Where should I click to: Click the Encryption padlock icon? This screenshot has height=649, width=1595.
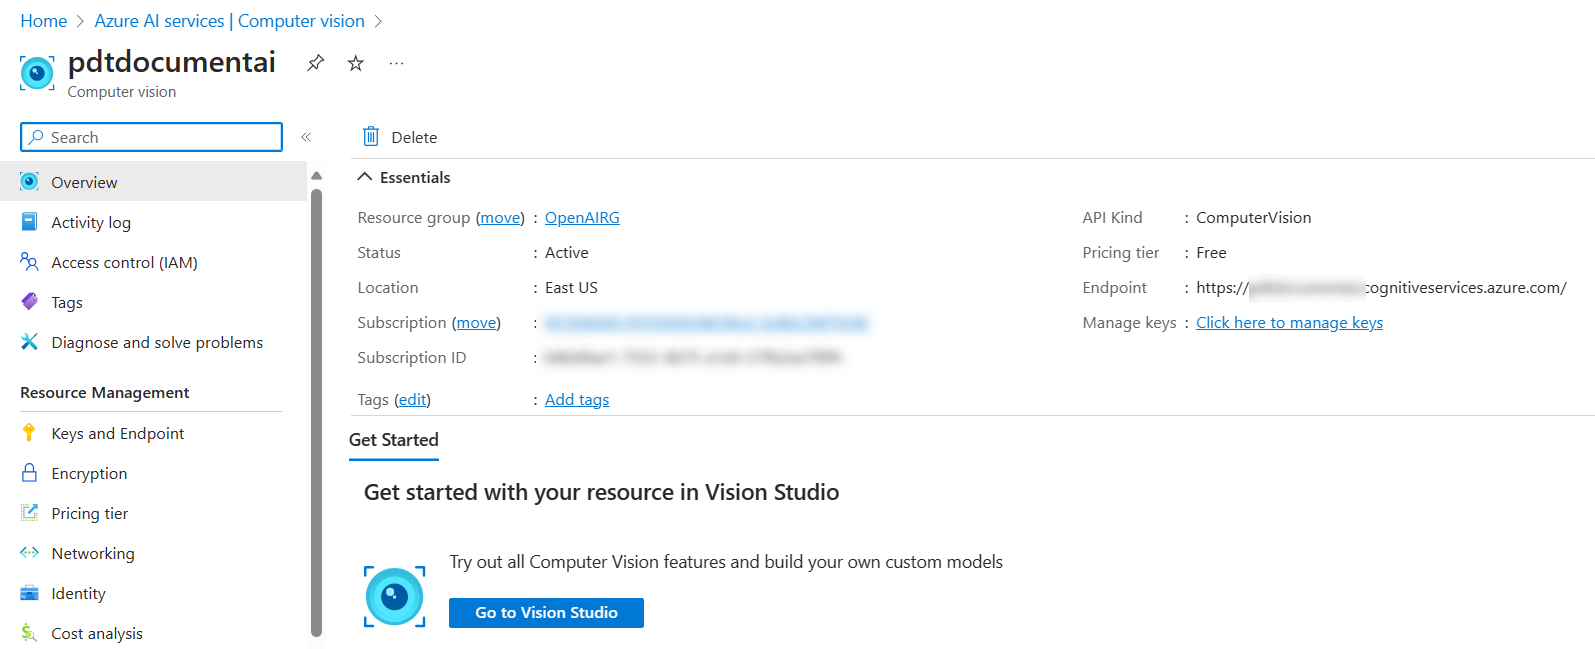[x=30, y=473]
